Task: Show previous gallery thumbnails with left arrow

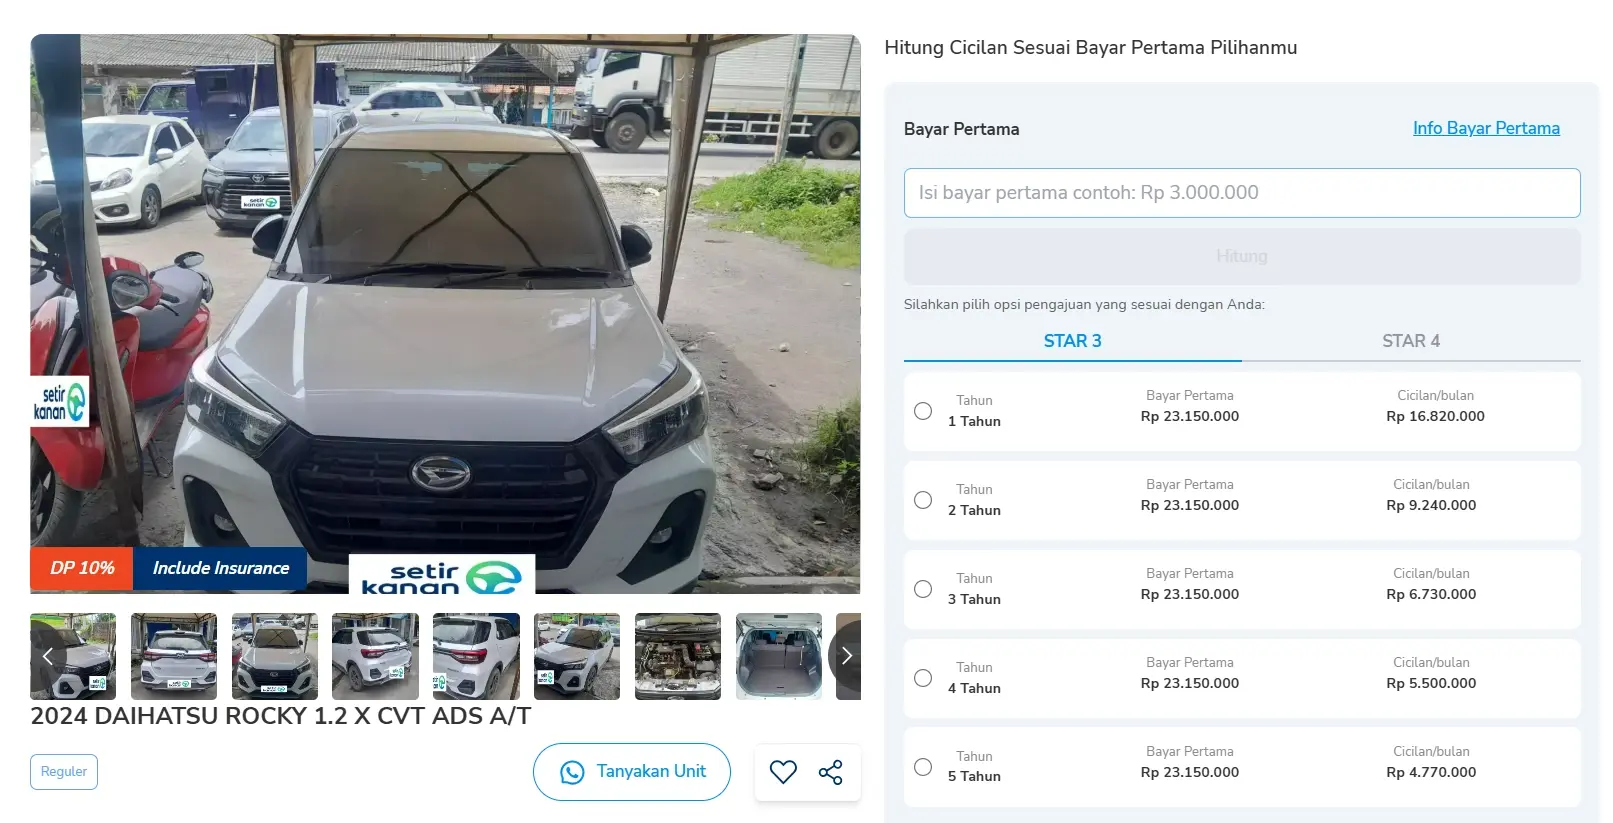Action: 47,656
